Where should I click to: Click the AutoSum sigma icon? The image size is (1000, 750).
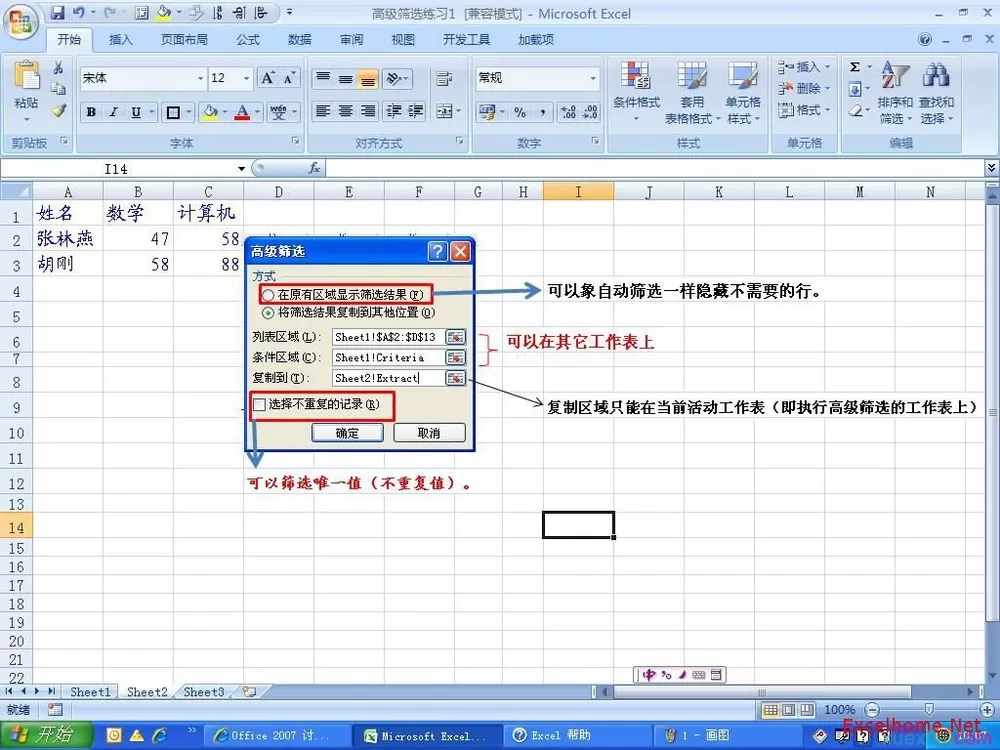[x=855, y=67]
